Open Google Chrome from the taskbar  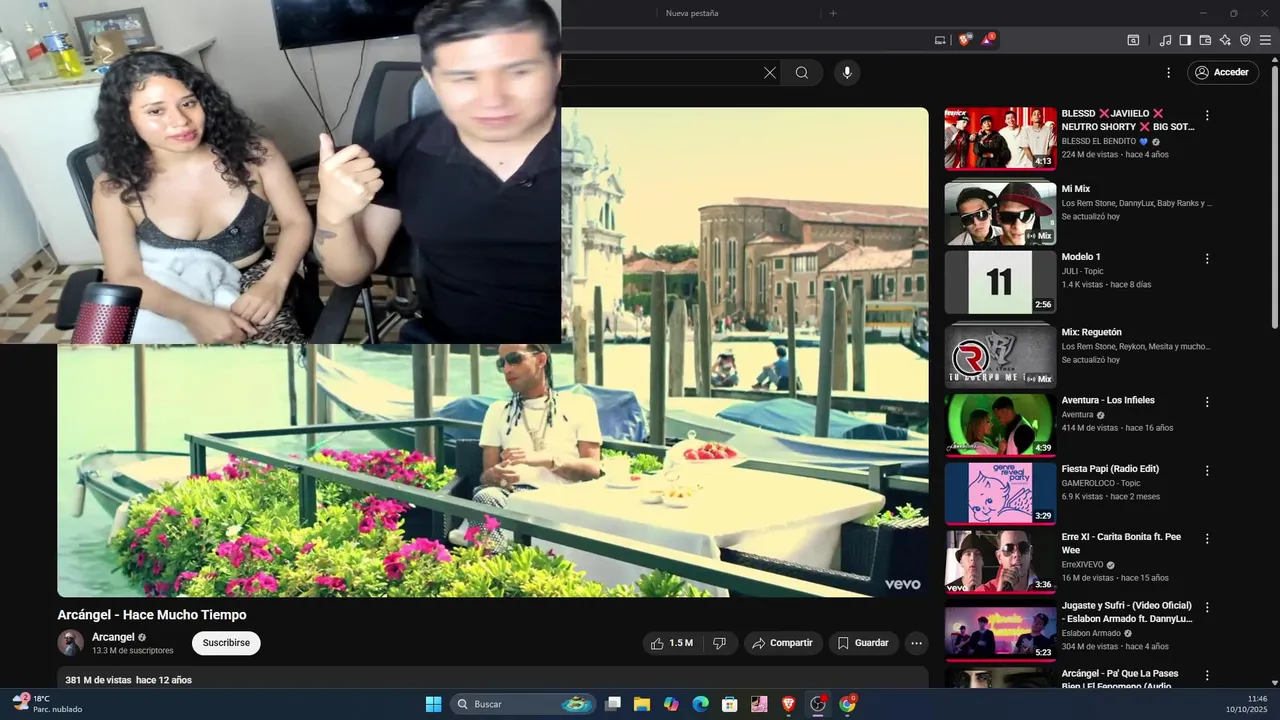coord(847,704)
